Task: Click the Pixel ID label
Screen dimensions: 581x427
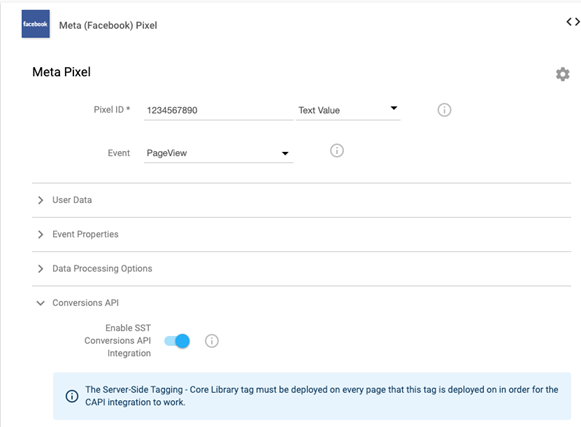Action: pos(112,110)
